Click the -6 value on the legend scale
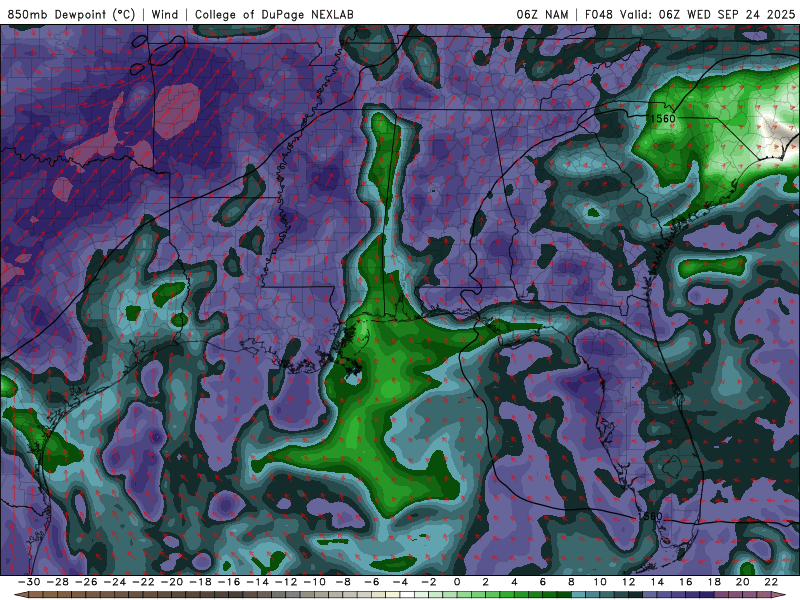Viewport: 800px width, 600px height. tap(372, 582)
